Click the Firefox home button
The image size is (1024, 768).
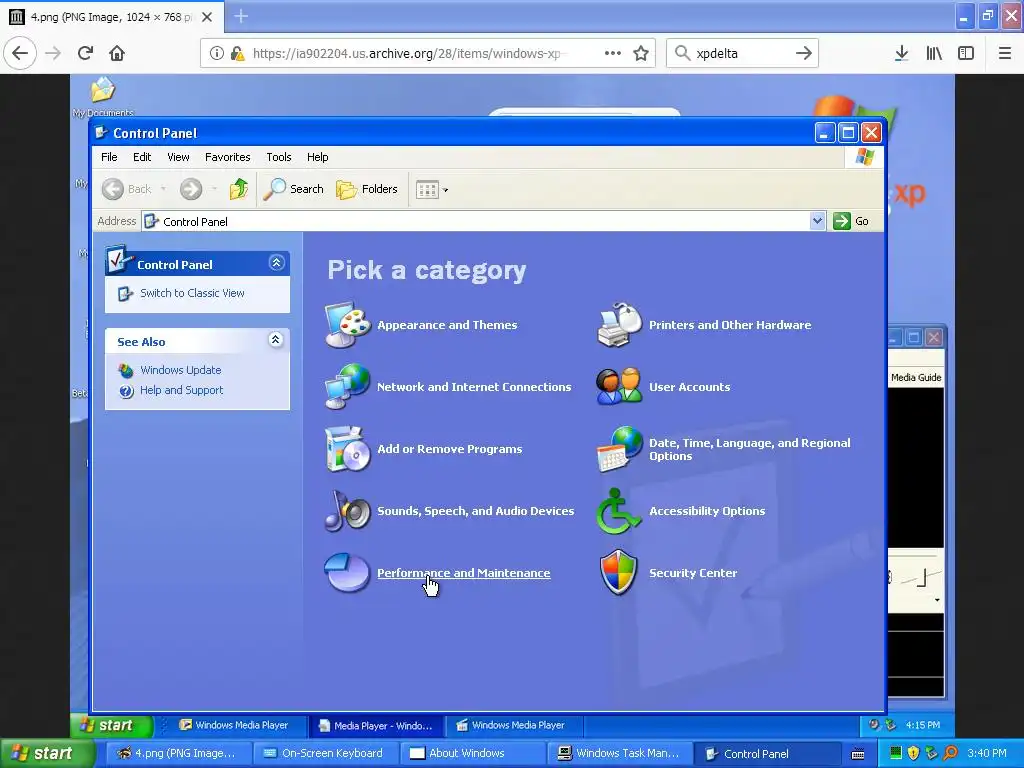coord(117,53)
